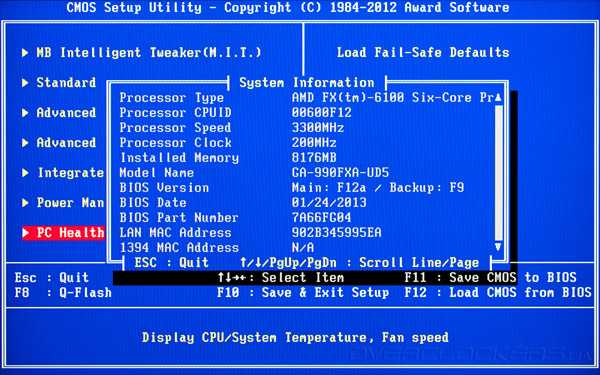The height and width of the screenshot is (375, 600).
Task: Click arrow beside Power Management entry
Action: (x=25, y=202)
